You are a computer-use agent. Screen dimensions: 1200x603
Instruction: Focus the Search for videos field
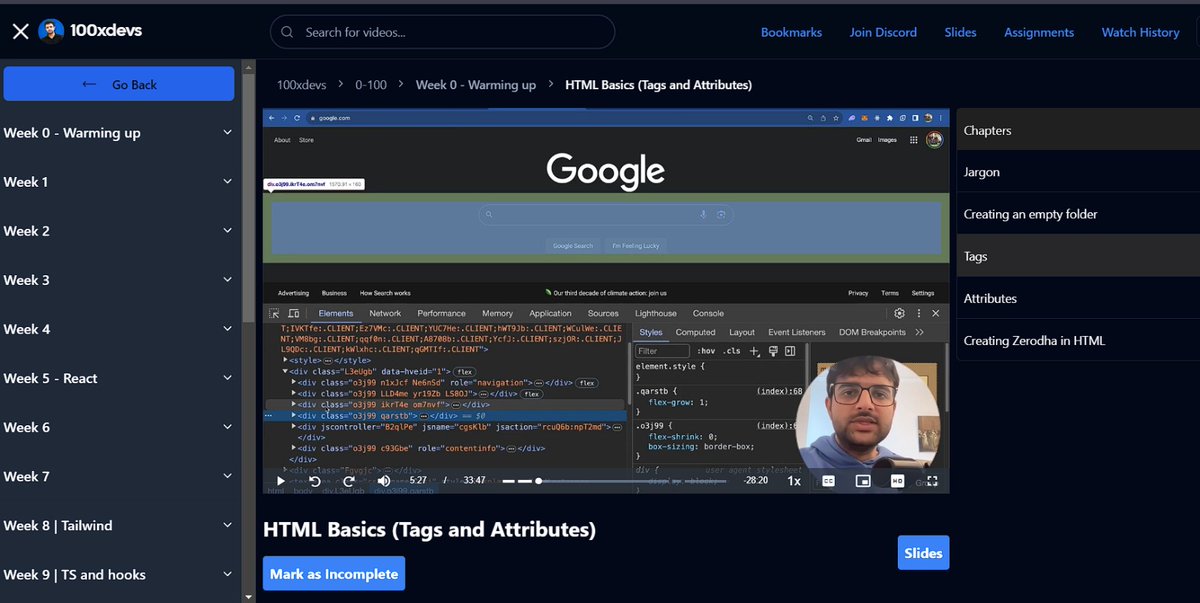click(442, 32)
